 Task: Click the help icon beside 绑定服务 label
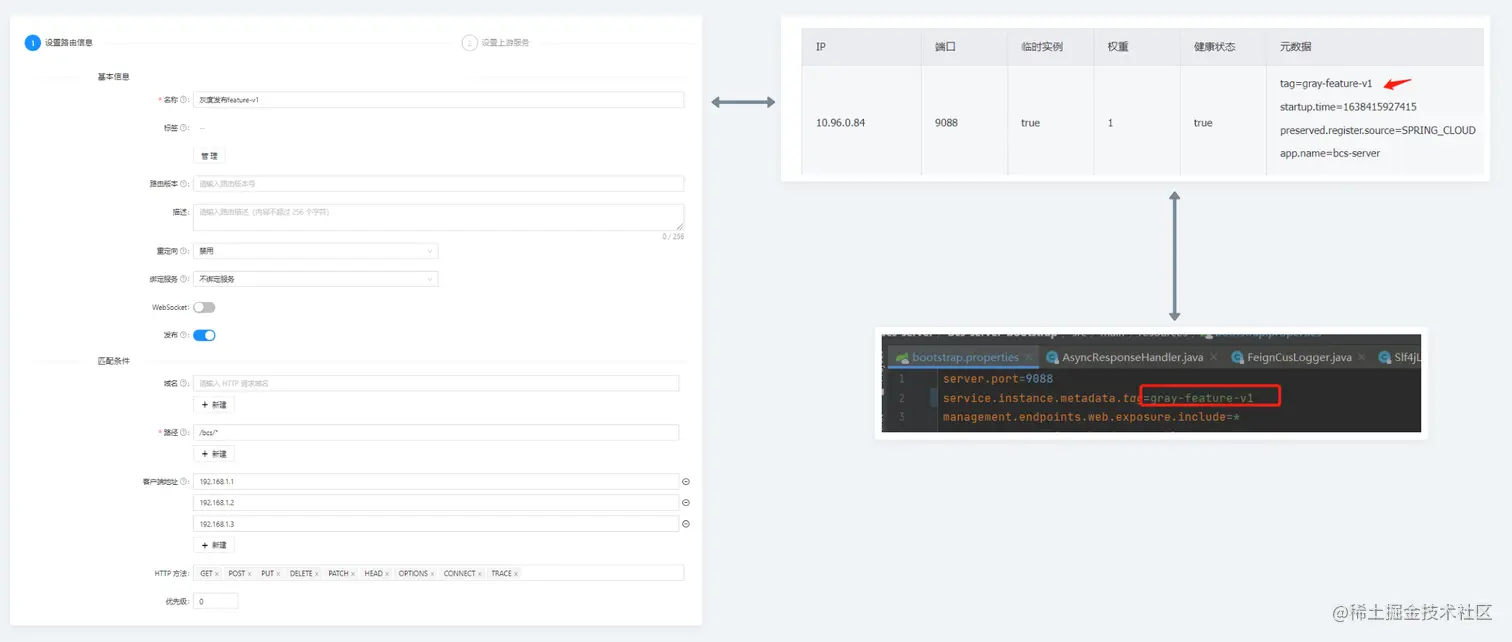[x=183, y=279]
